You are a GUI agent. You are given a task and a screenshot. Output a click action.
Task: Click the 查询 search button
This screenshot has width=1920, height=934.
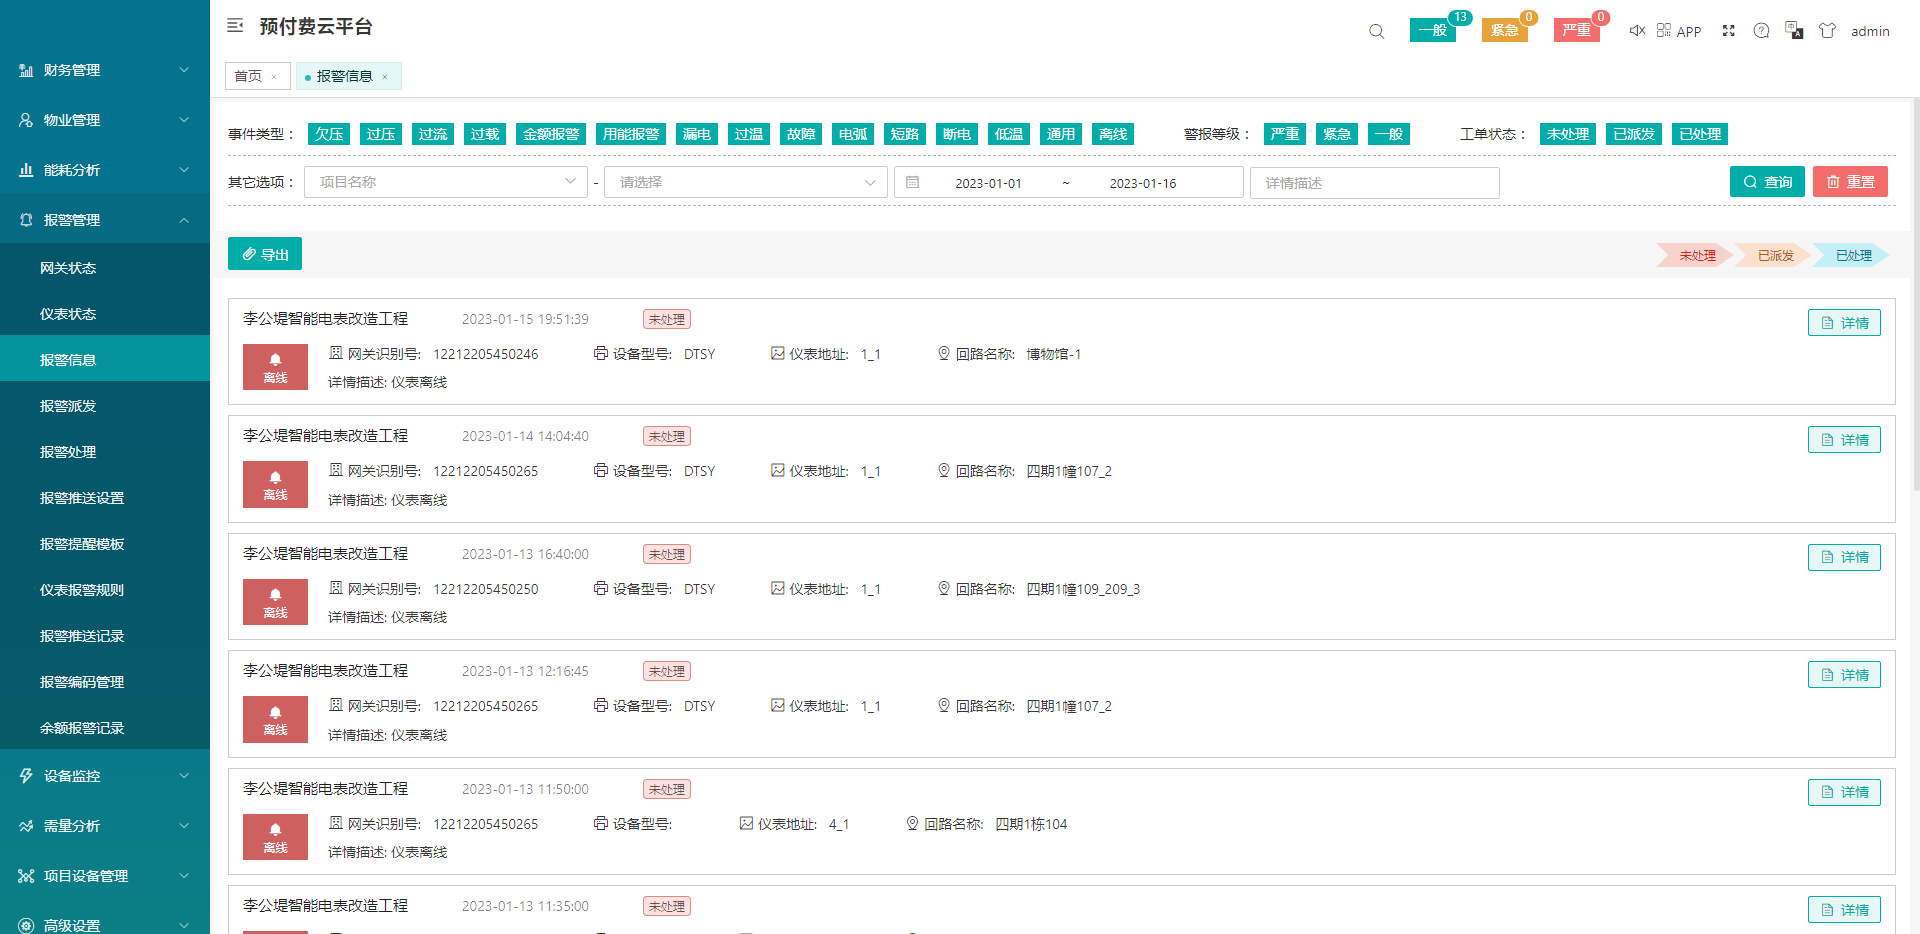point(1767,182)
